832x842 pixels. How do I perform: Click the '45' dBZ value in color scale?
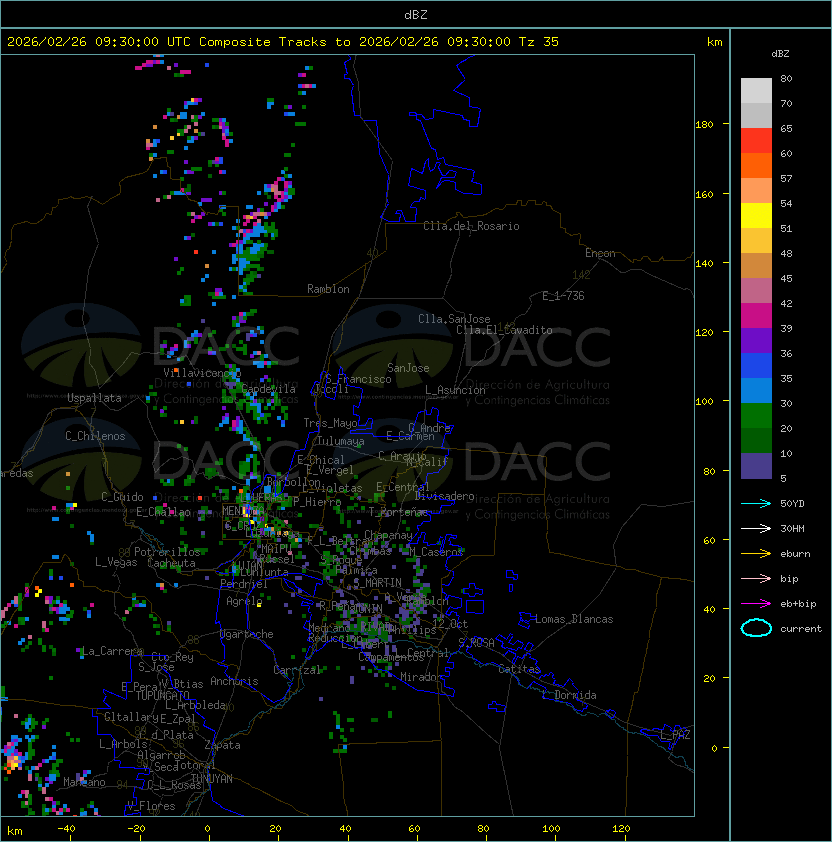click(x=786, y=279)
